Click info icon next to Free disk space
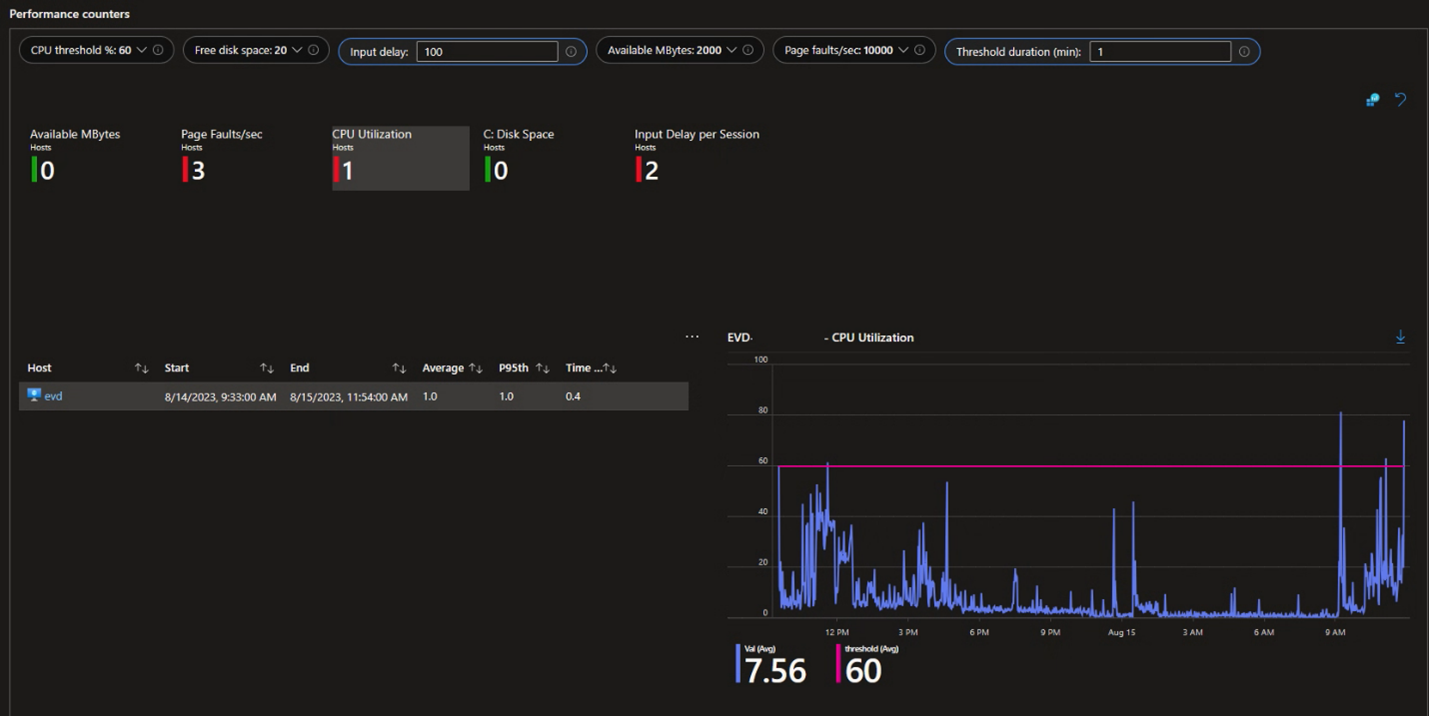 tap(313, 50)
